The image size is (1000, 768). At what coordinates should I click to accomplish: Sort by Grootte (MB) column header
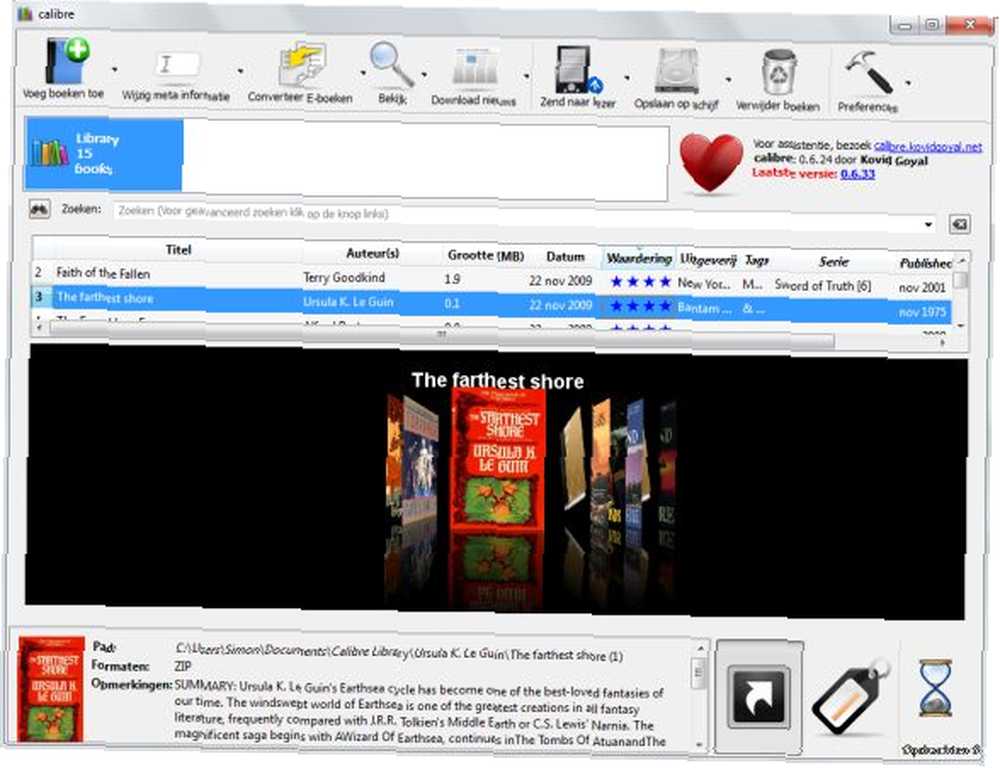click(x=485, y=256)
